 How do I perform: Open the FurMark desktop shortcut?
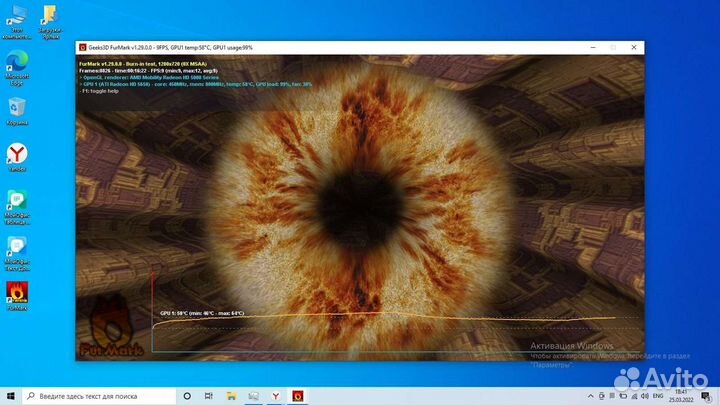coord(17,291)
